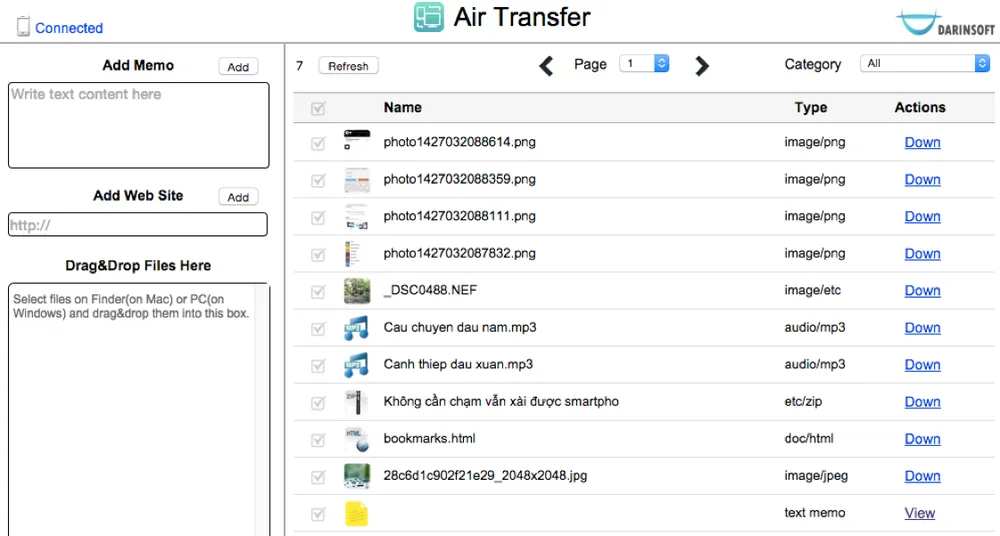Image resolution: width=1000 pixels, height=536 pixels.
Task: Download photo1427032088359.png via Down link
Action: coord(922,179)
